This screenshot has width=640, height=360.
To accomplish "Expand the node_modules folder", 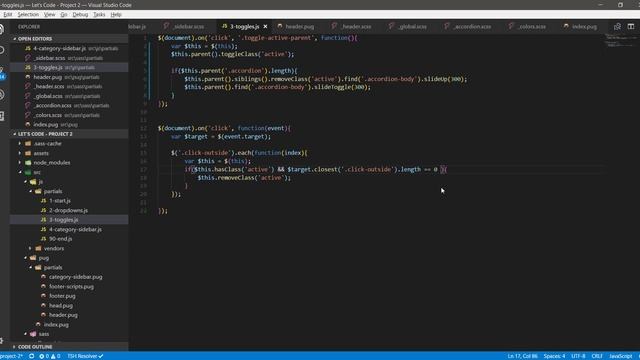I will (x=51, y=162).
